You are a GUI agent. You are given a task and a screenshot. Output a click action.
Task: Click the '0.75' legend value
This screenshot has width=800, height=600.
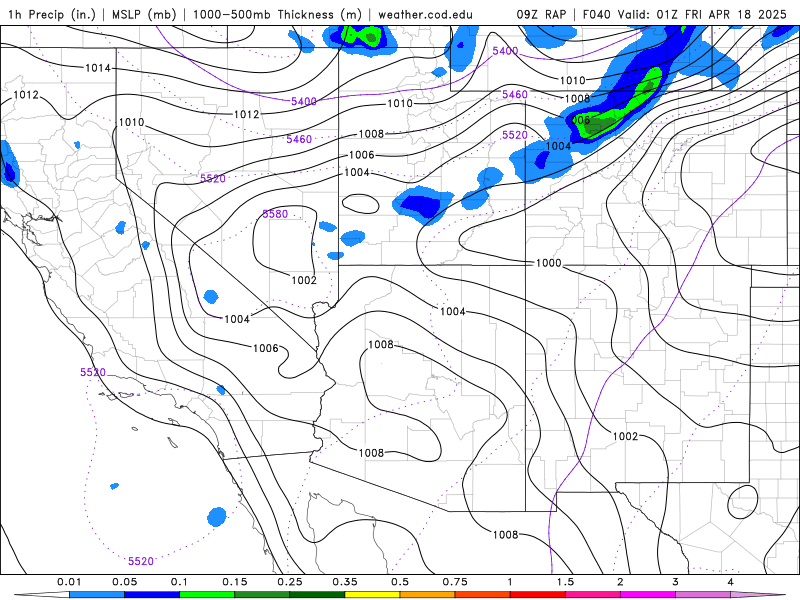click(455, 582)
